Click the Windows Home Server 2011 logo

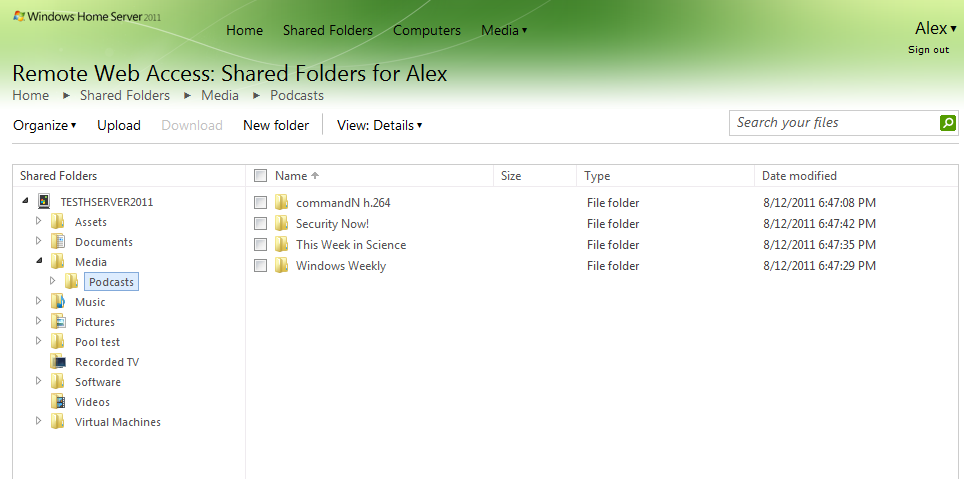(87, 17)
